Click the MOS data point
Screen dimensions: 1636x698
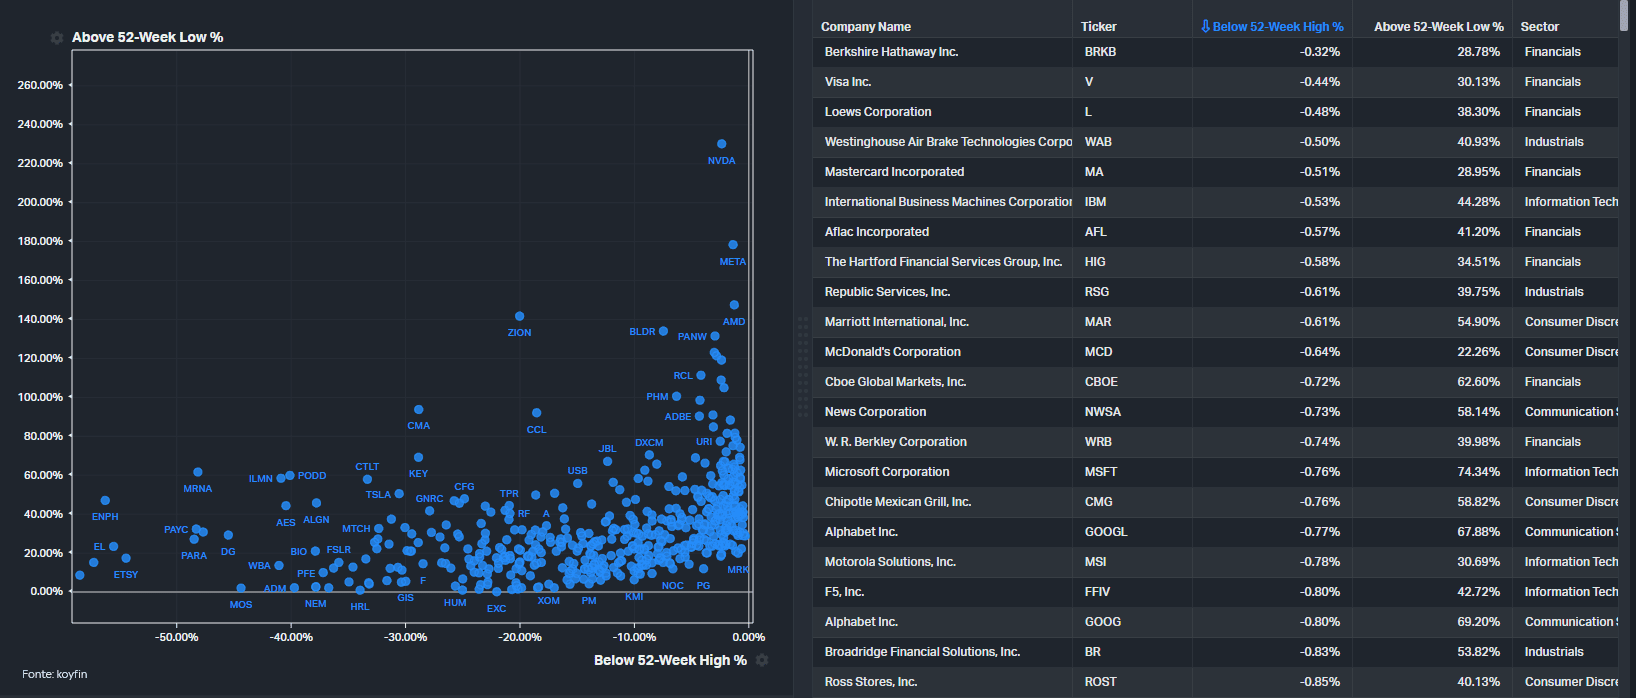pyautogui.click(x=241, y=588)
